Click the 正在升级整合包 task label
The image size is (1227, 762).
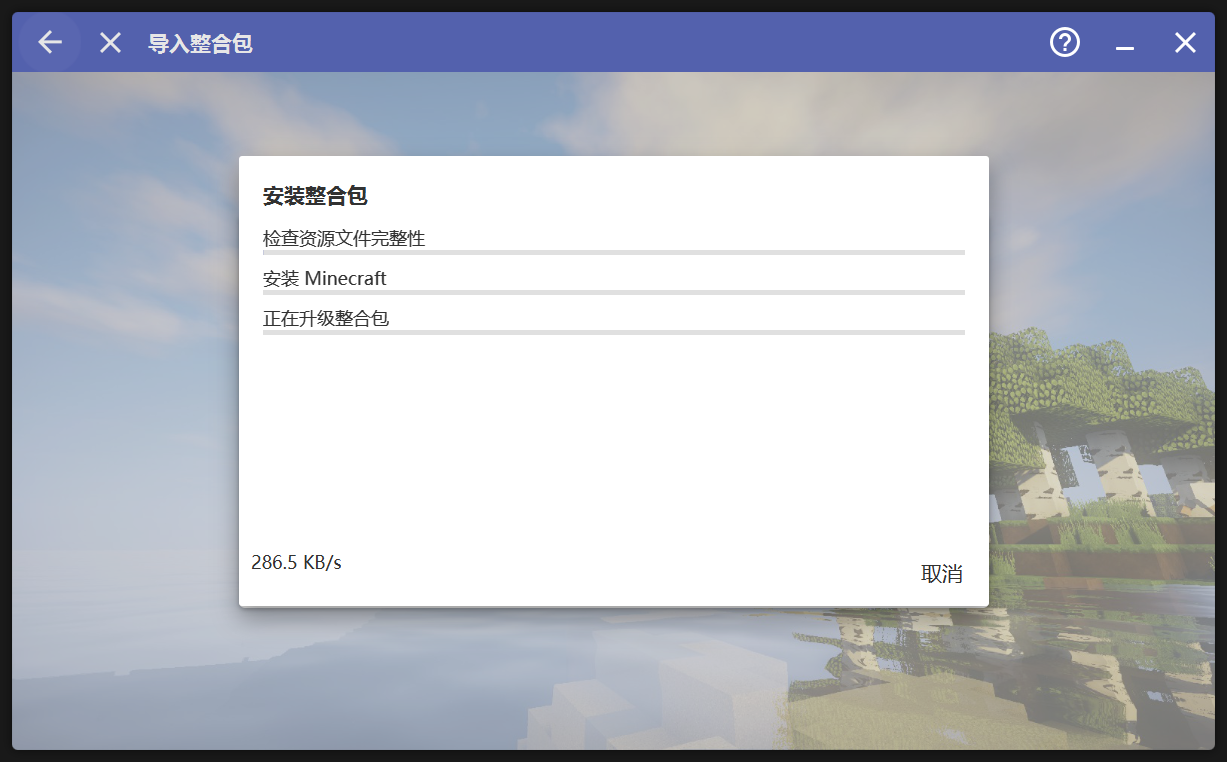coord(326,317)
